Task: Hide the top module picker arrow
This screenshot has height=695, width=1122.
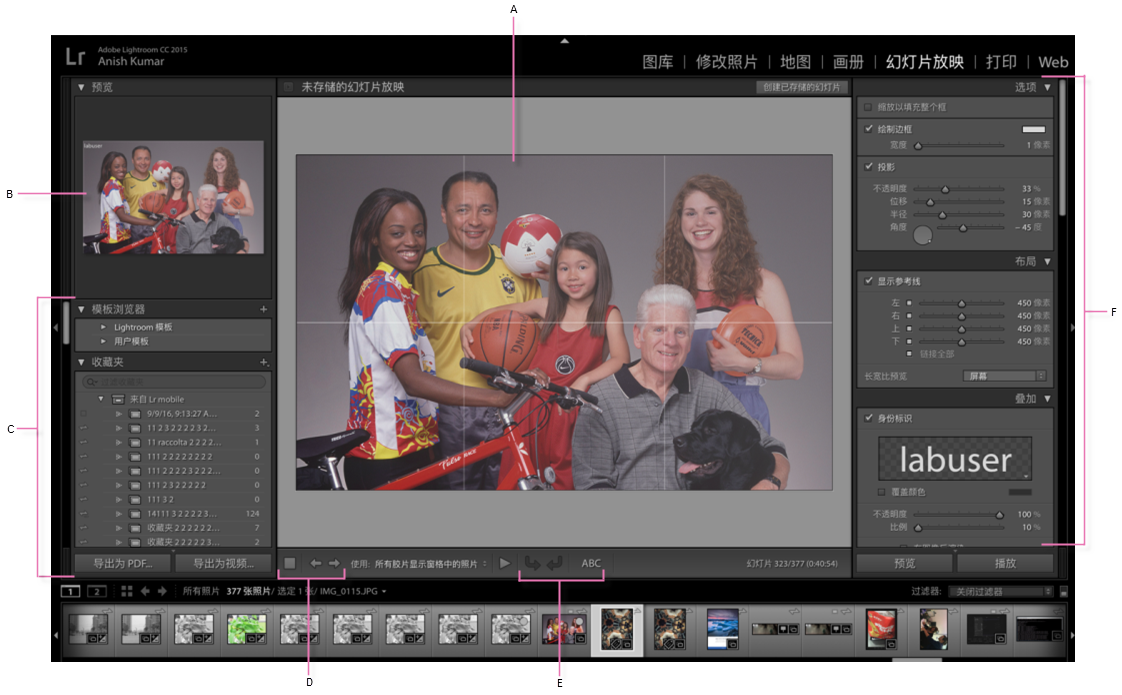Action: 565,41
